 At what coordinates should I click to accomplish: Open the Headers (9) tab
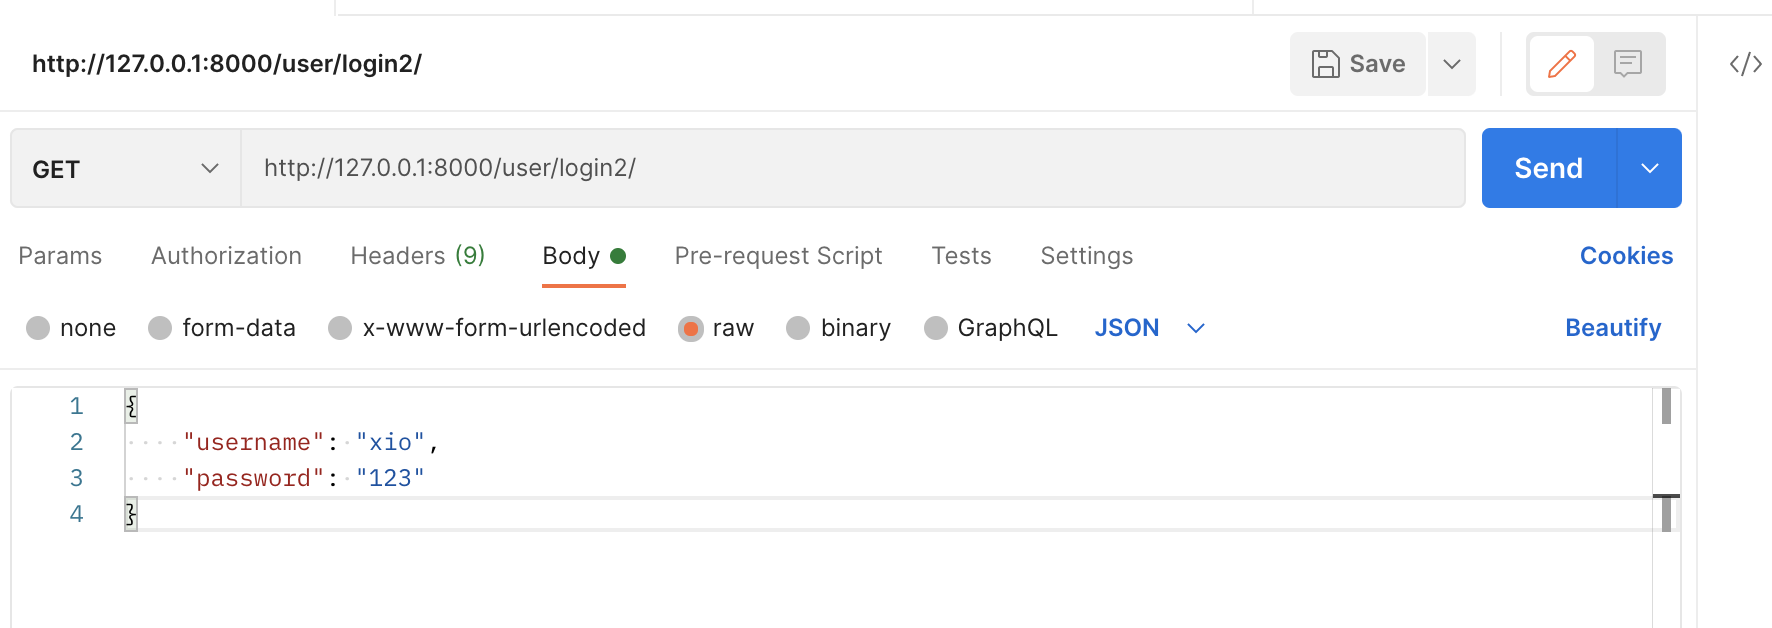point(417,256)
